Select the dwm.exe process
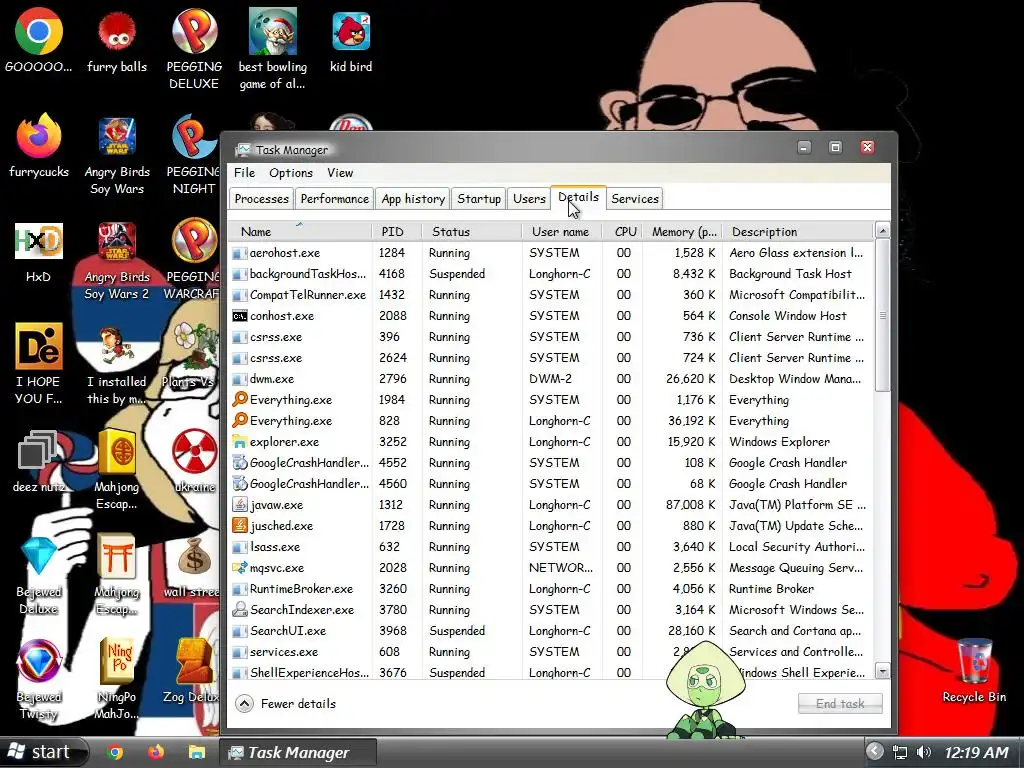The width and height of the screenshot is (1024, 768). 551,379
